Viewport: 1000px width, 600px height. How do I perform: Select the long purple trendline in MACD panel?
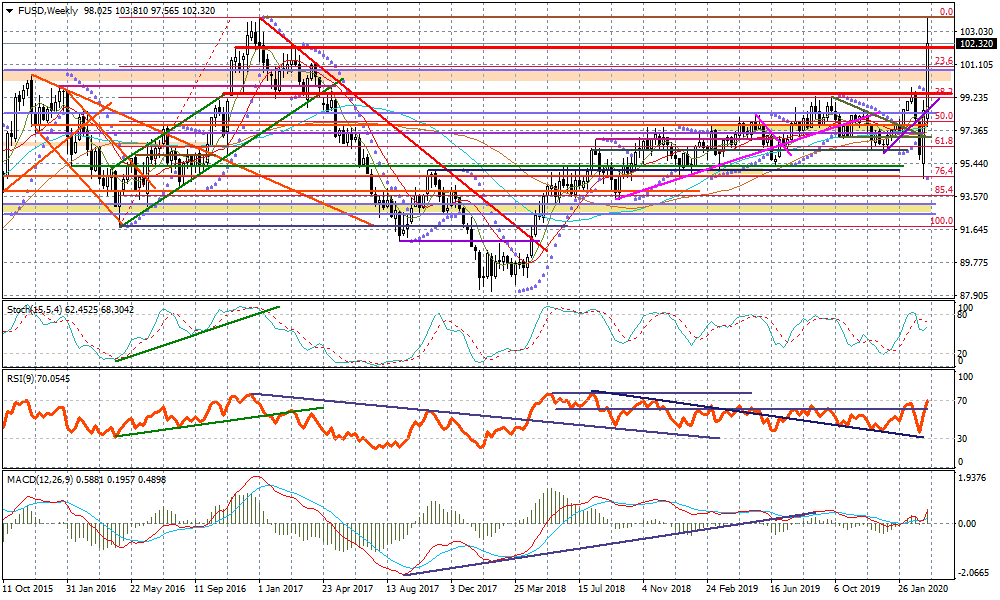[609, 543]
